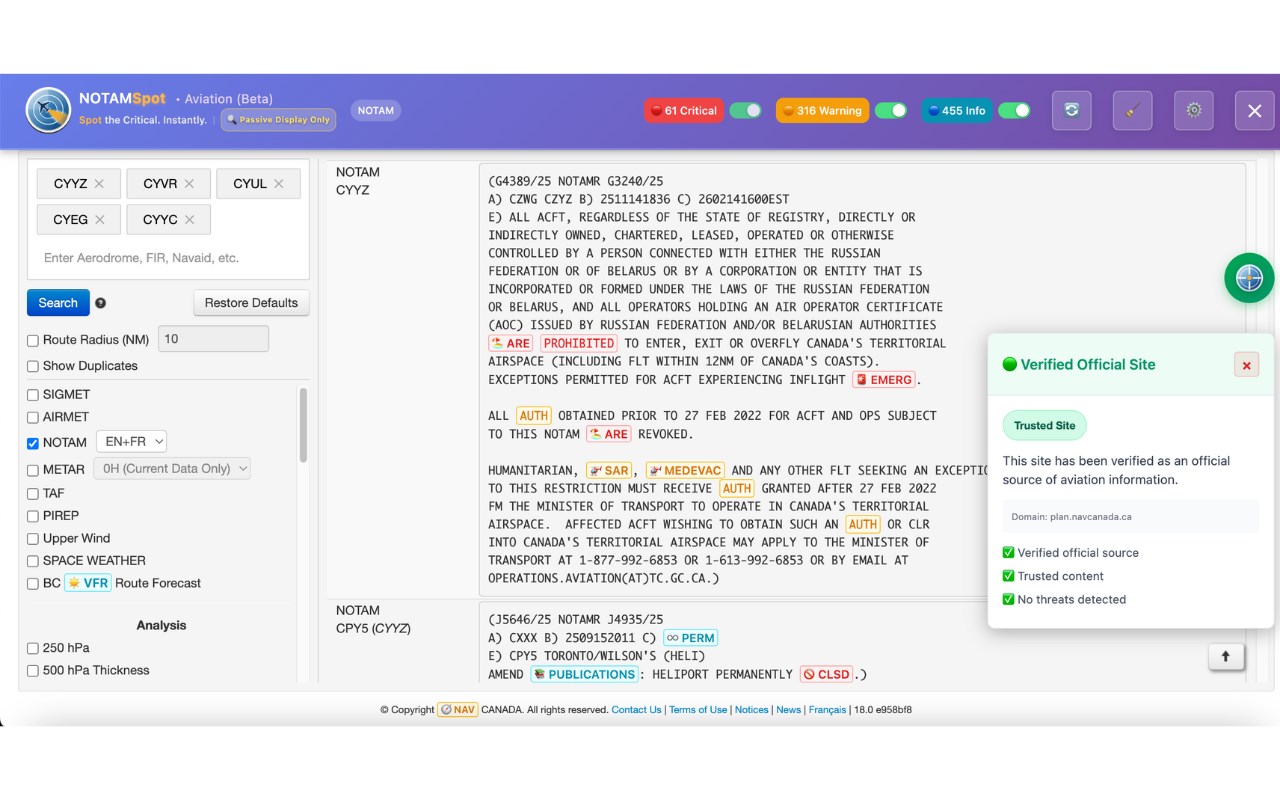Screen dimensions: 1280x800
Task: Click the EMERG highlight badge
Action: pyautogui.click(x=884, y=380)
